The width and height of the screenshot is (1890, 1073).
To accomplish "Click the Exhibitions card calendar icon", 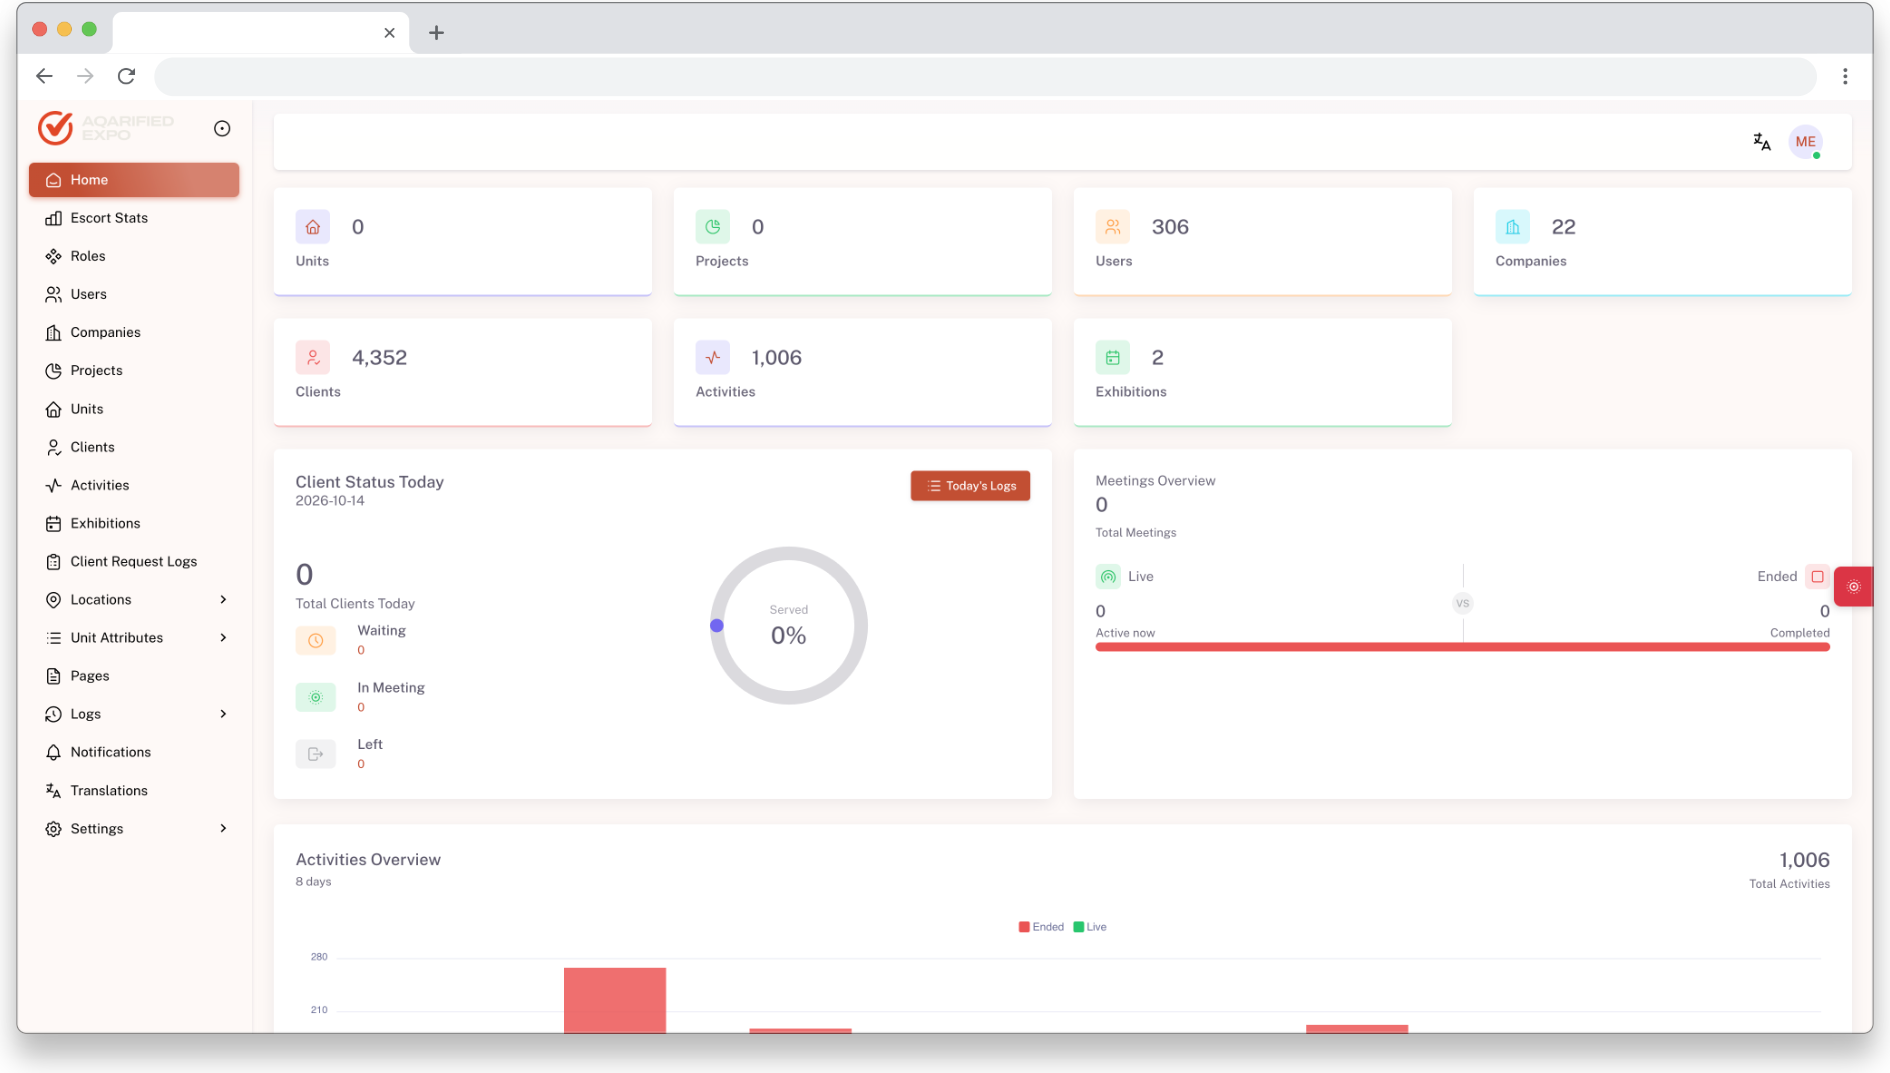I will tap(1113, 358).
